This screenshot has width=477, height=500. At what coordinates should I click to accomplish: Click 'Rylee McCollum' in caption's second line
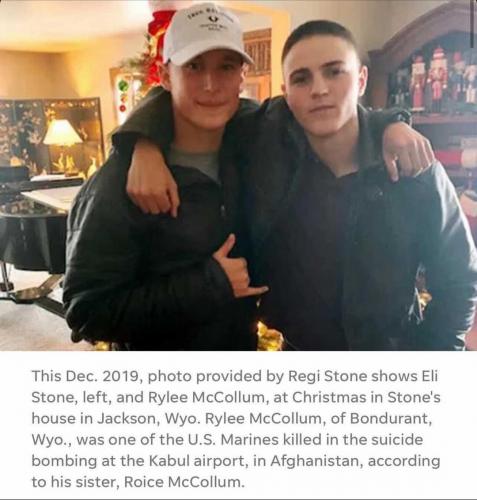(206, 397)
